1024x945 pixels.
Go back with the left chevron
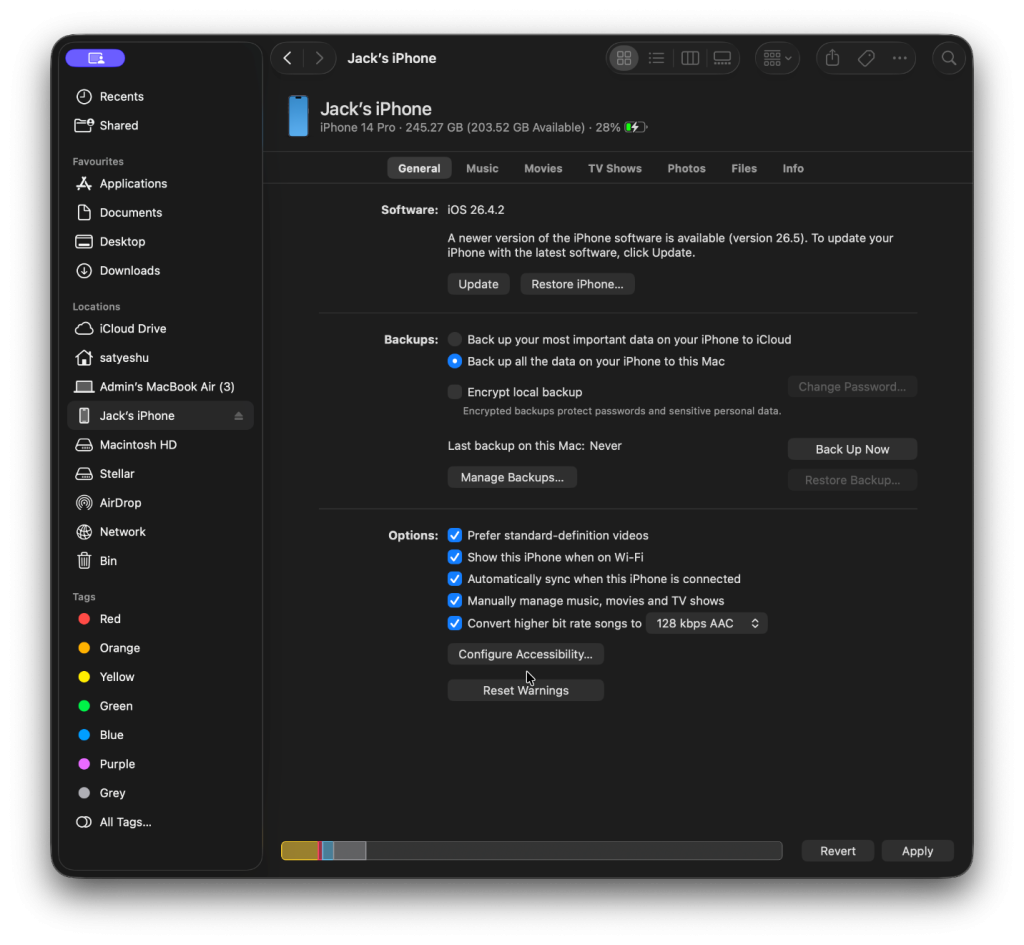tap(287, 58)
